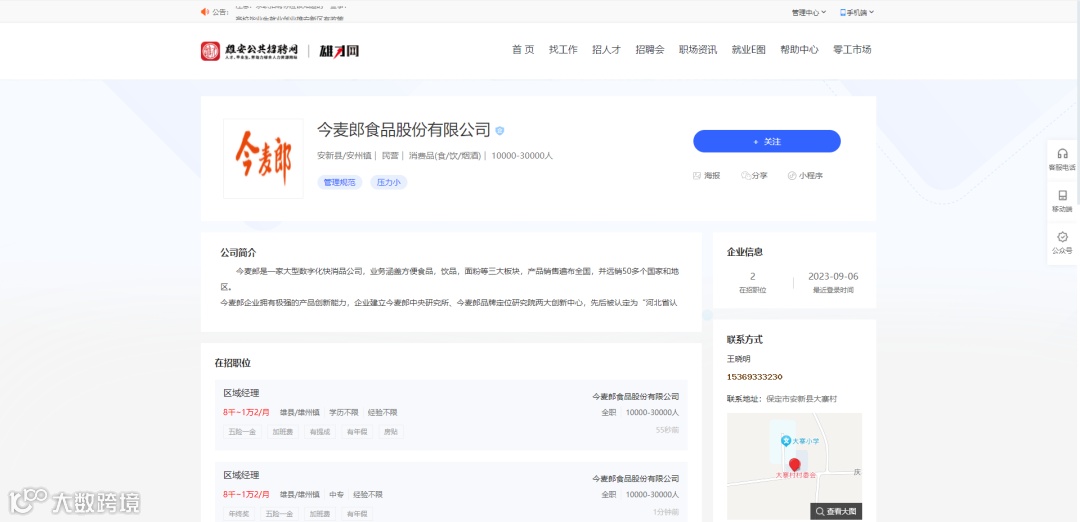Click the 公司简介 description text
The width and height of the screenshot is (1080, 522).
click(x=450, y=286)
